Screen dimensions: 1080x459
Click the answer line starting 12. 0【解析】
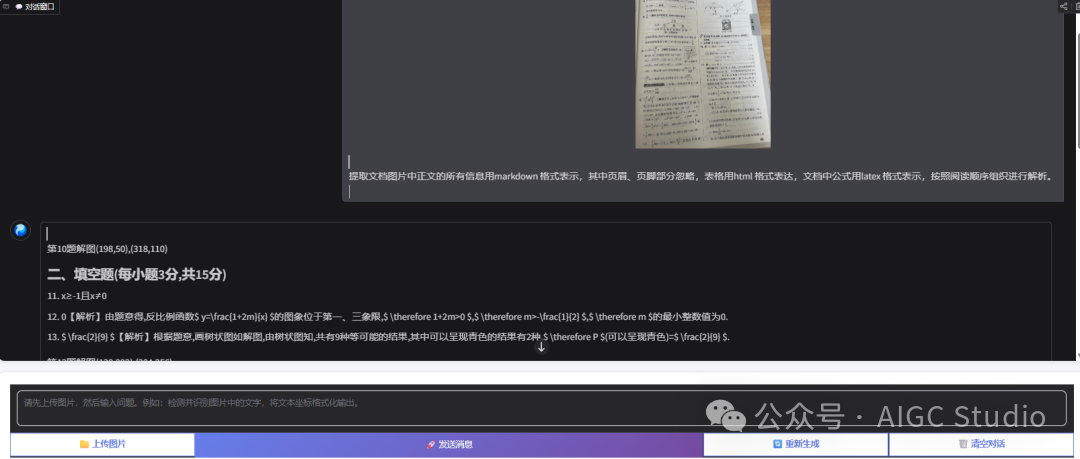(388, 317)
